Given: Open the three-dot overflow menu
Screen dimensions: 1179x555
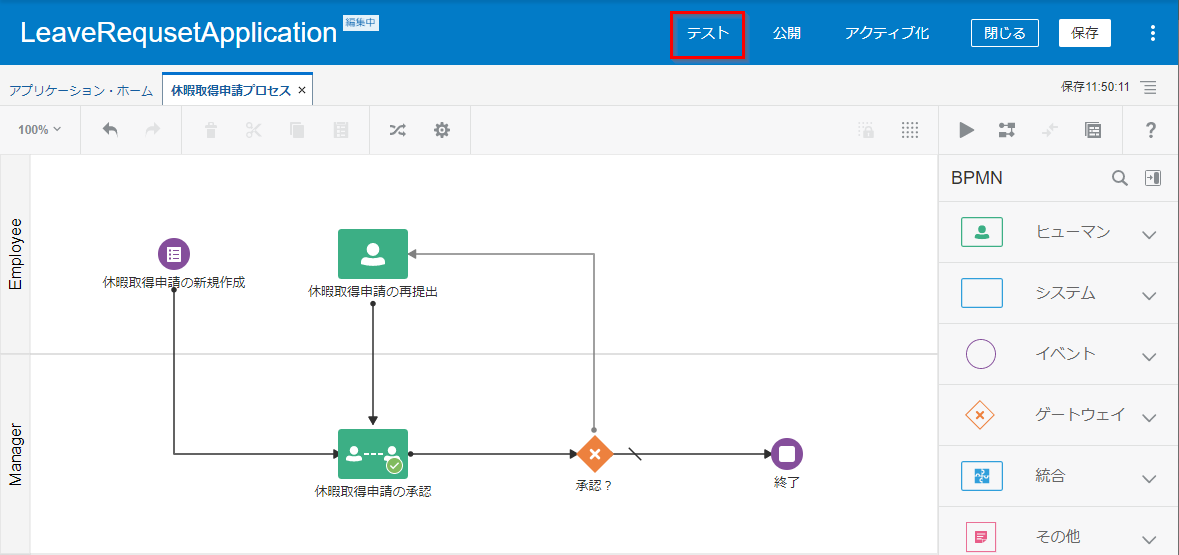Looking at the screenshot, I should [1153, 33].
